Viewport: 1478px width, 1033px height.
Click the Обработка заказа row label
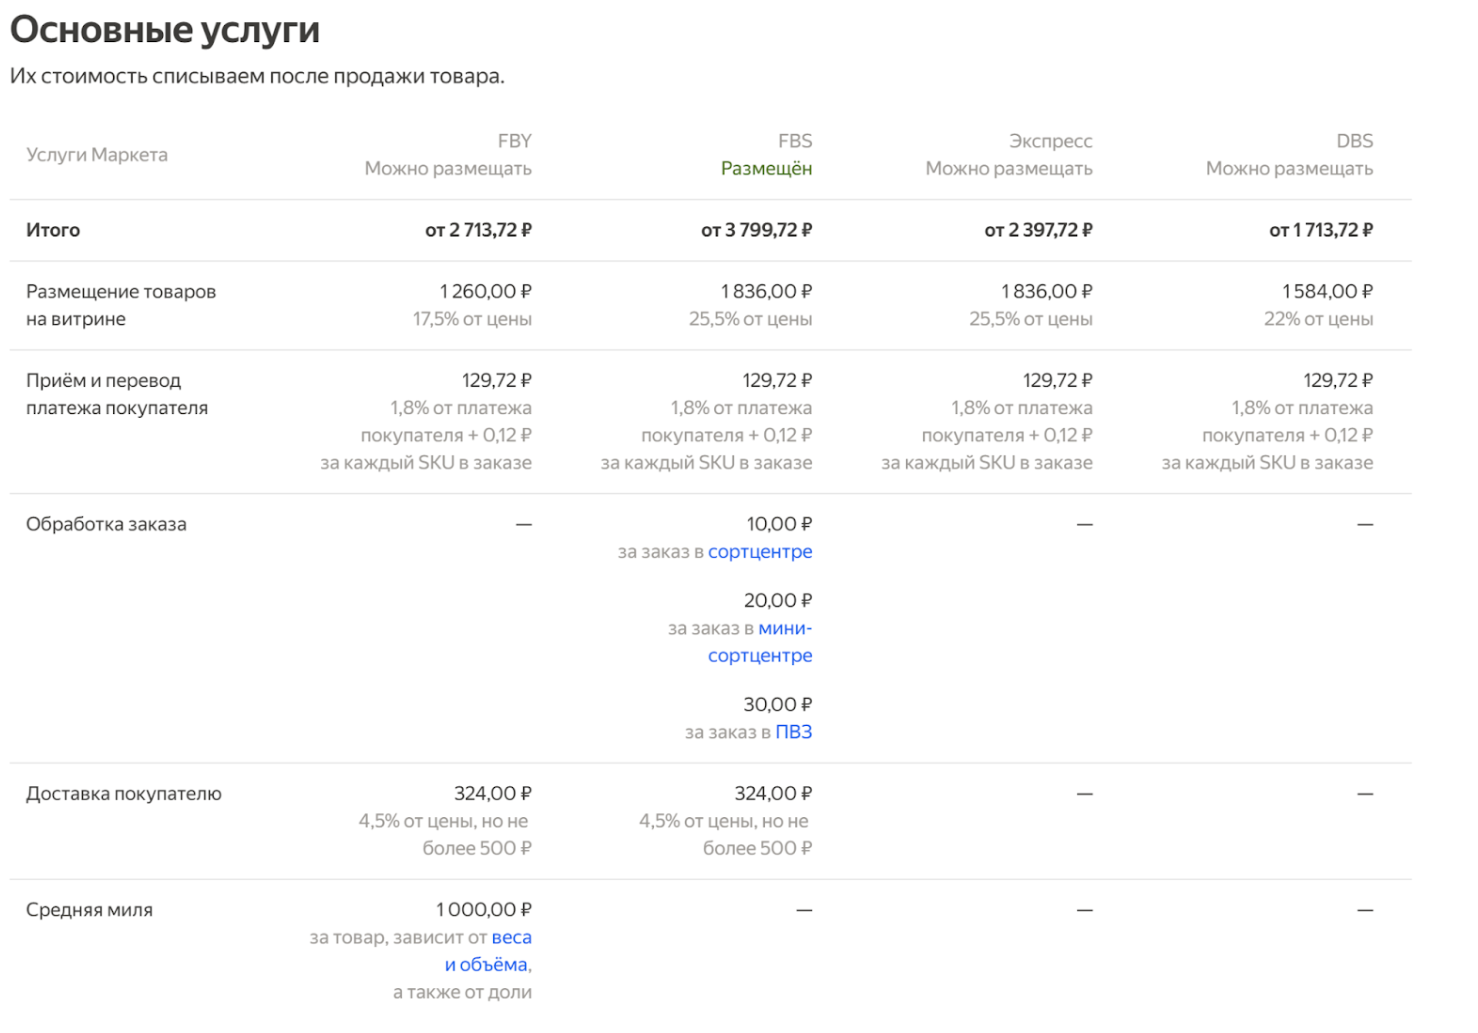pos(106,524)
